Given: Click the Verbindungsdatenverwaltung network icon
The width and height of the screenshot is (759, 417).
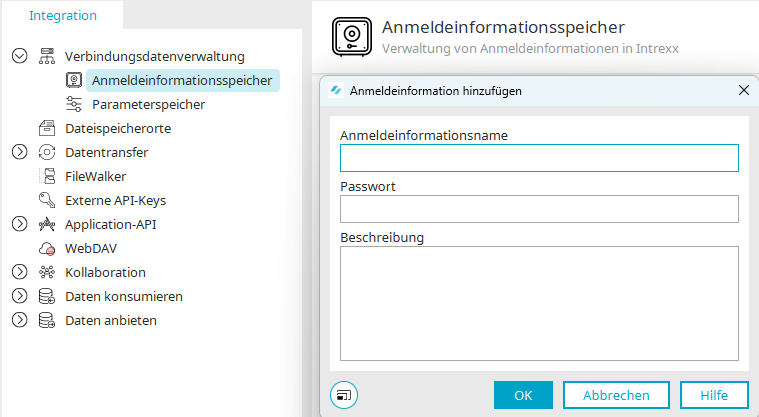Looking at the screenshot, I should [47, 56].
